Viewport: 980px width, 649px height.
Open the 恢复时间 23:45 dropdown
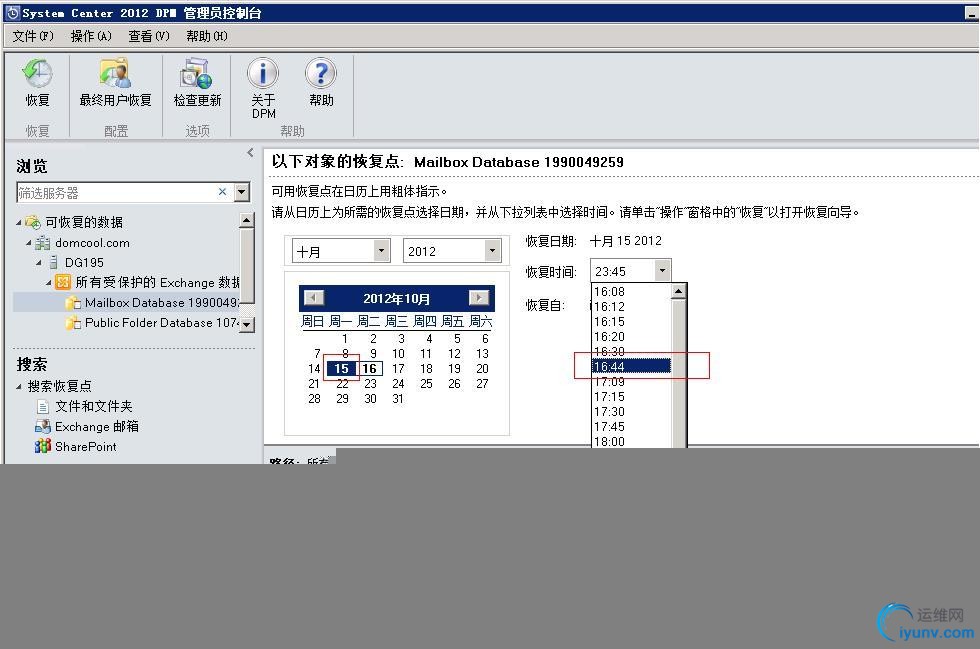point(662,271)
